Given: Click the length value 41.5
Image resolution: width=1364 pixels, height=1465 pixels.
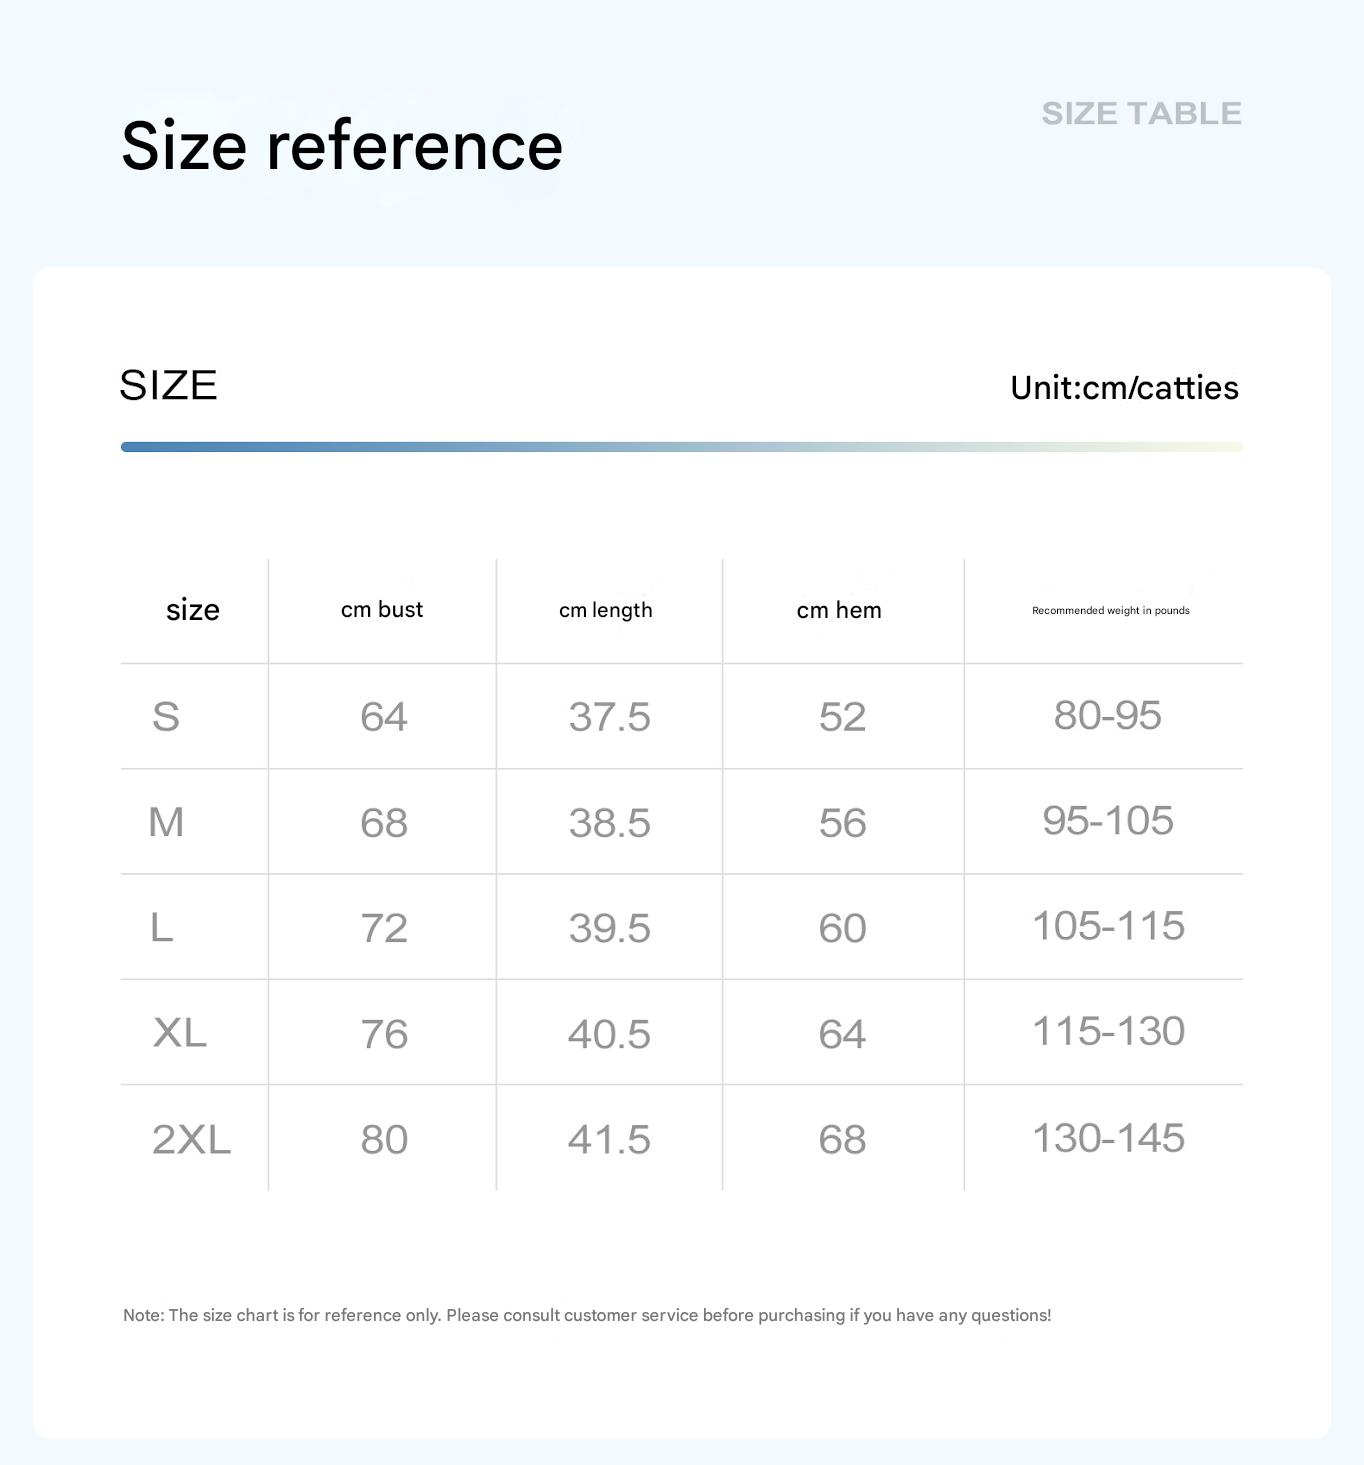Looking at the screenshot, I should (609, 1140).
